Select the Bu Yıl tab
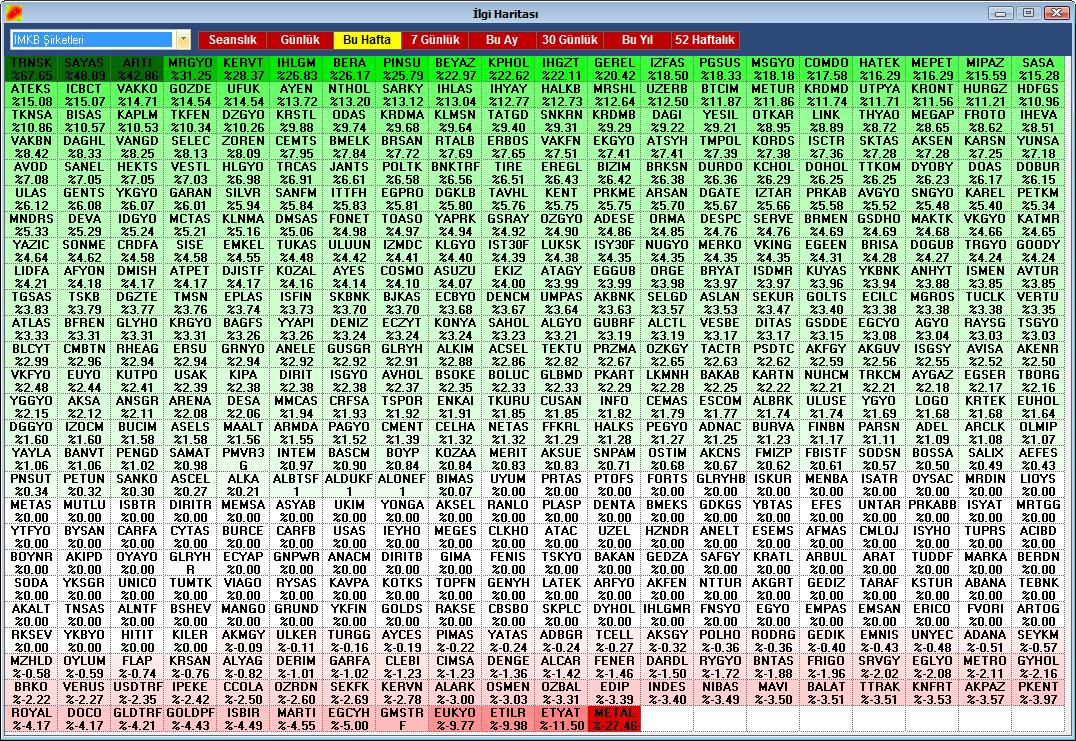 tap(637, 40)
